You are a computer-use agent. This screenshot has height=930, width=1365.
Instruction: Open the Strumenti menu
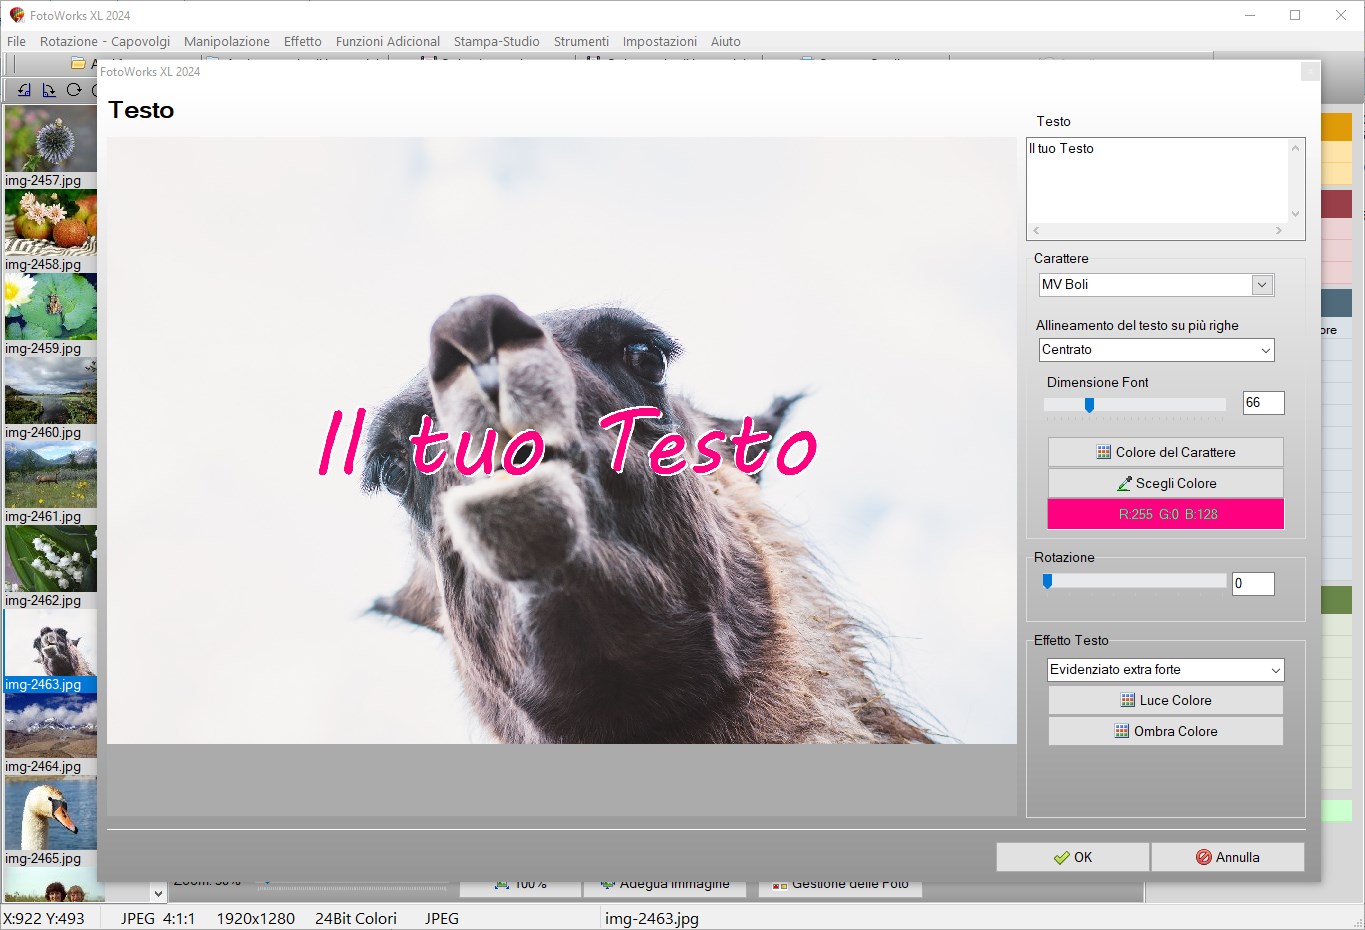[581, 41]
